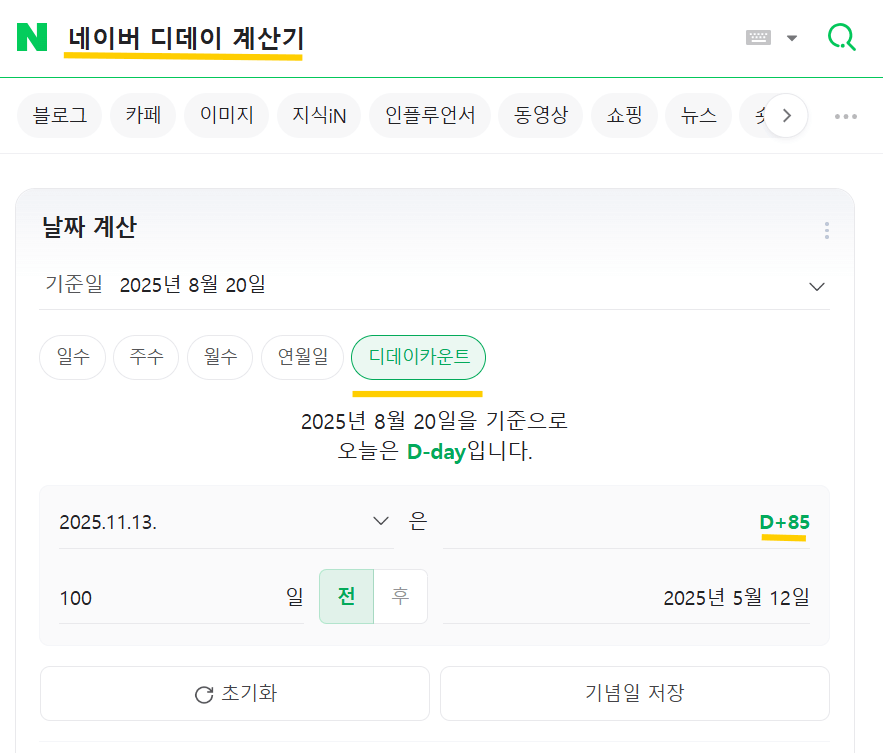
Task: Switch to the 이미지 tab
Action: (226, 115)
